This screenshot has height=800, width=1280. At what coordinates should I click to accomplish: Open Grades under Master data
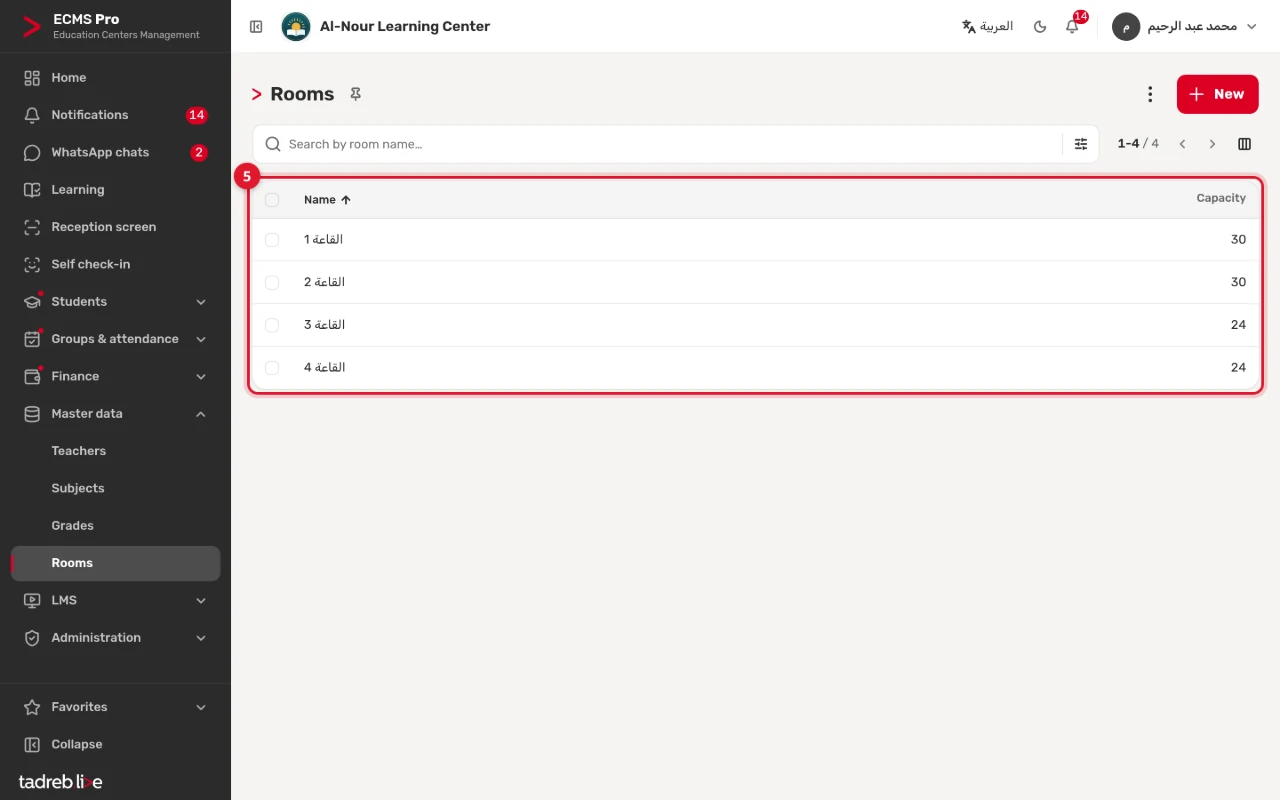click(x=116, y=526)
